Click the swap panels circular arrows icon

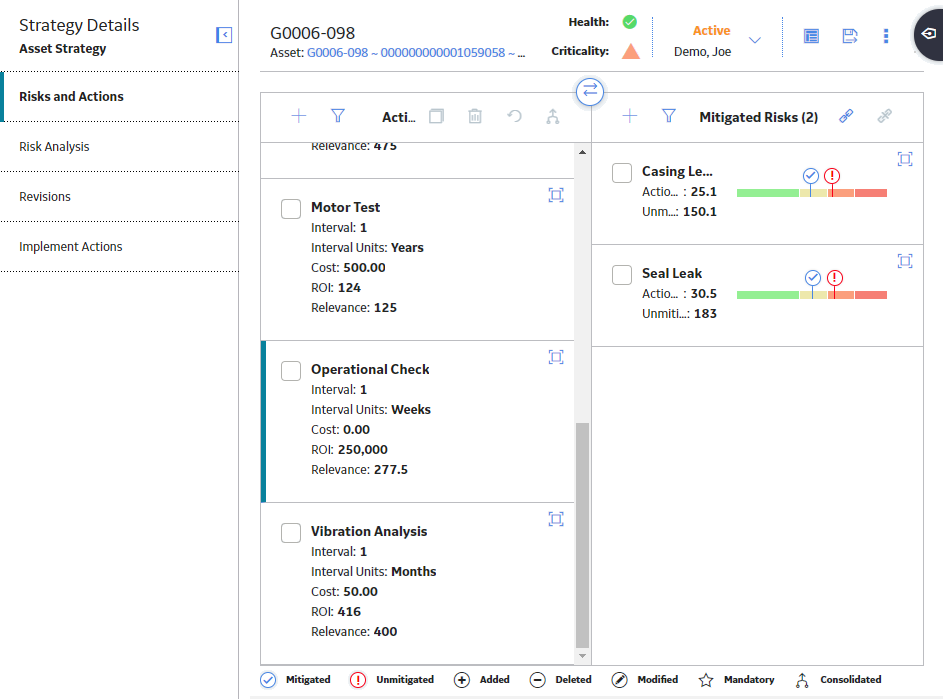click(590, 91)
